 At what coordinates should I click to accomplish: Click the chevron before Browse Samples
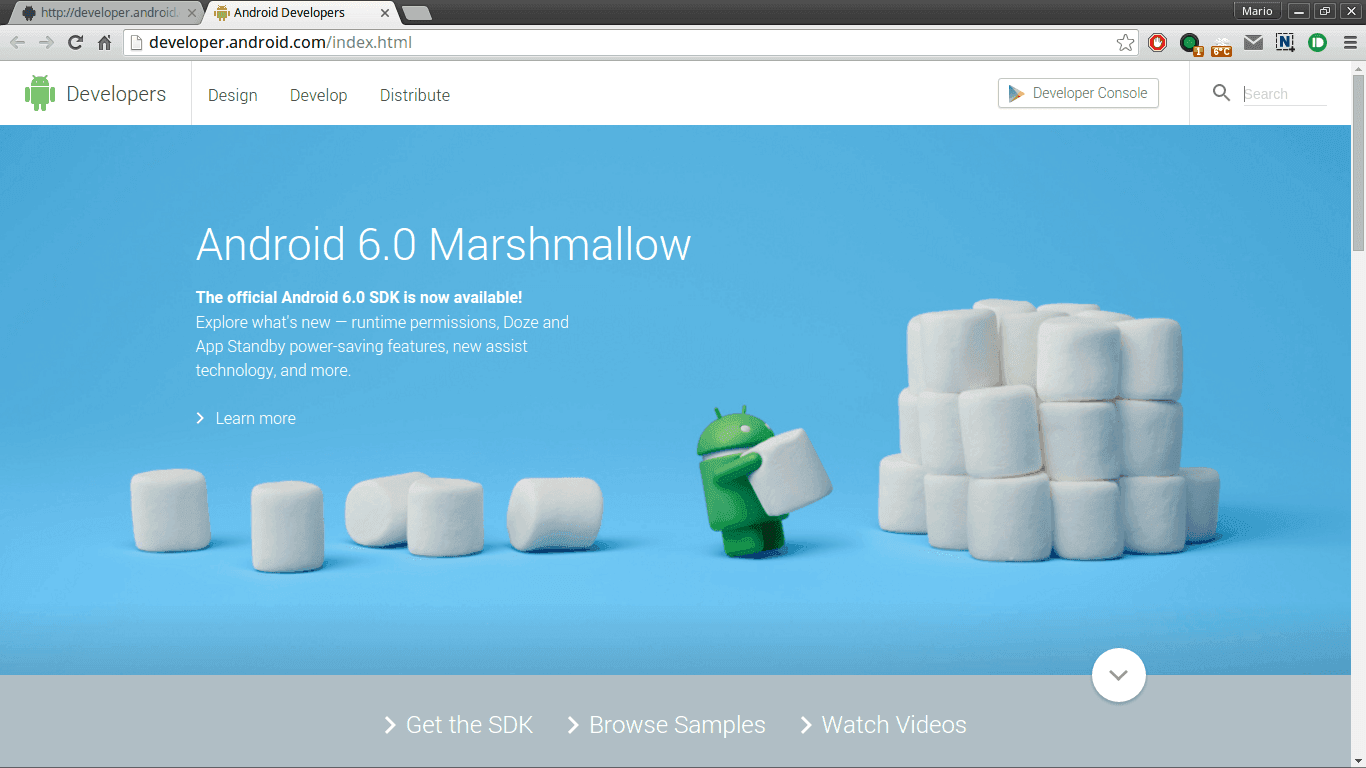point(573,725)
